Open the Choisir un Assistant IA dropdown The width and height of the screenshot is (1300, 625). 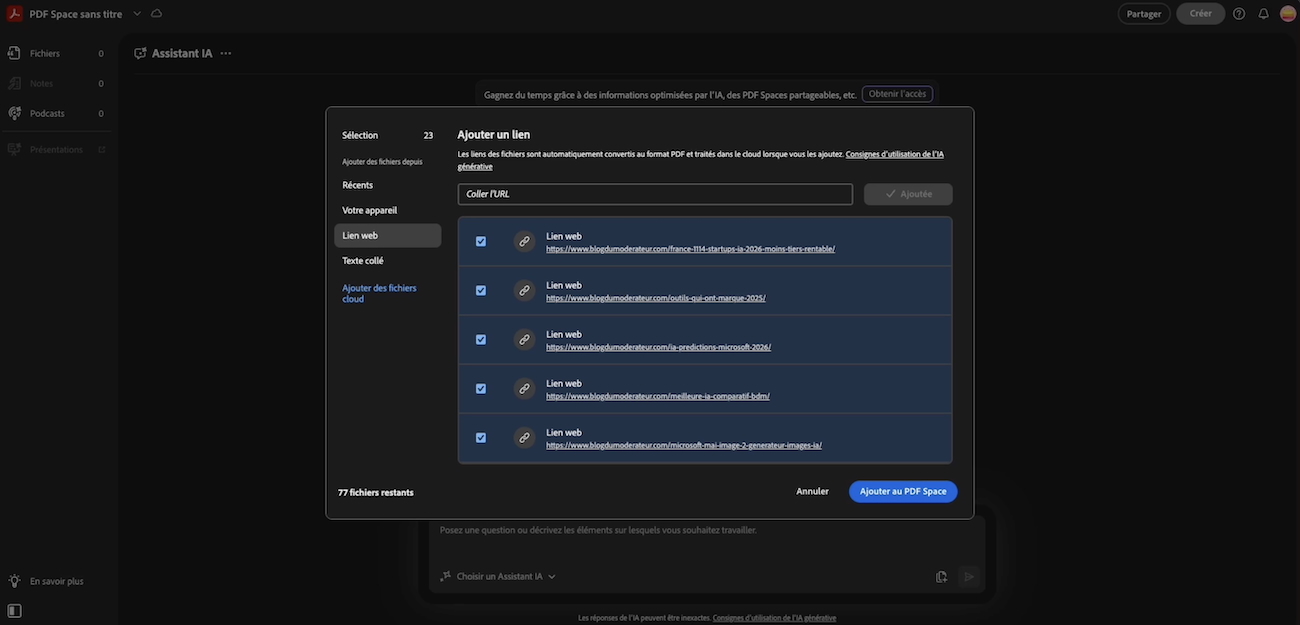(x=497, y=576)
